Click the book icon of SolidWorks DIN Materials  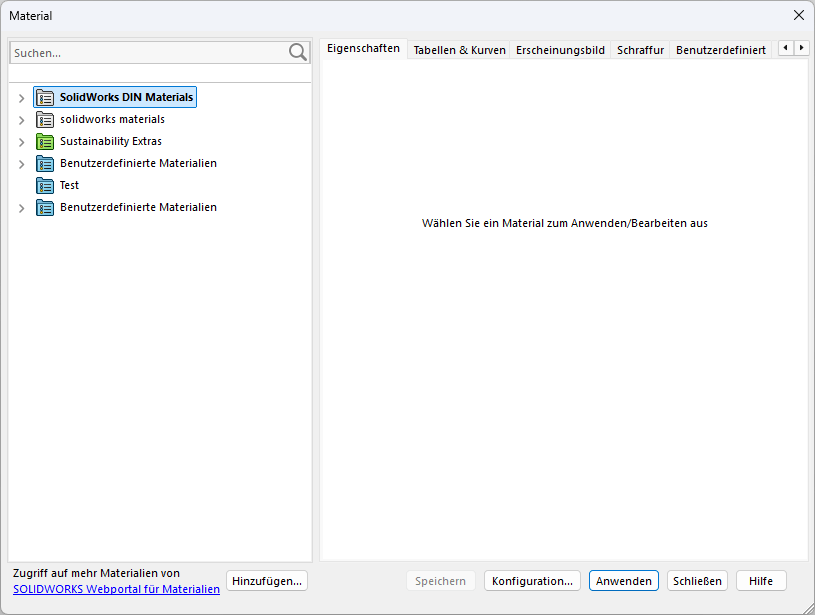44,97
